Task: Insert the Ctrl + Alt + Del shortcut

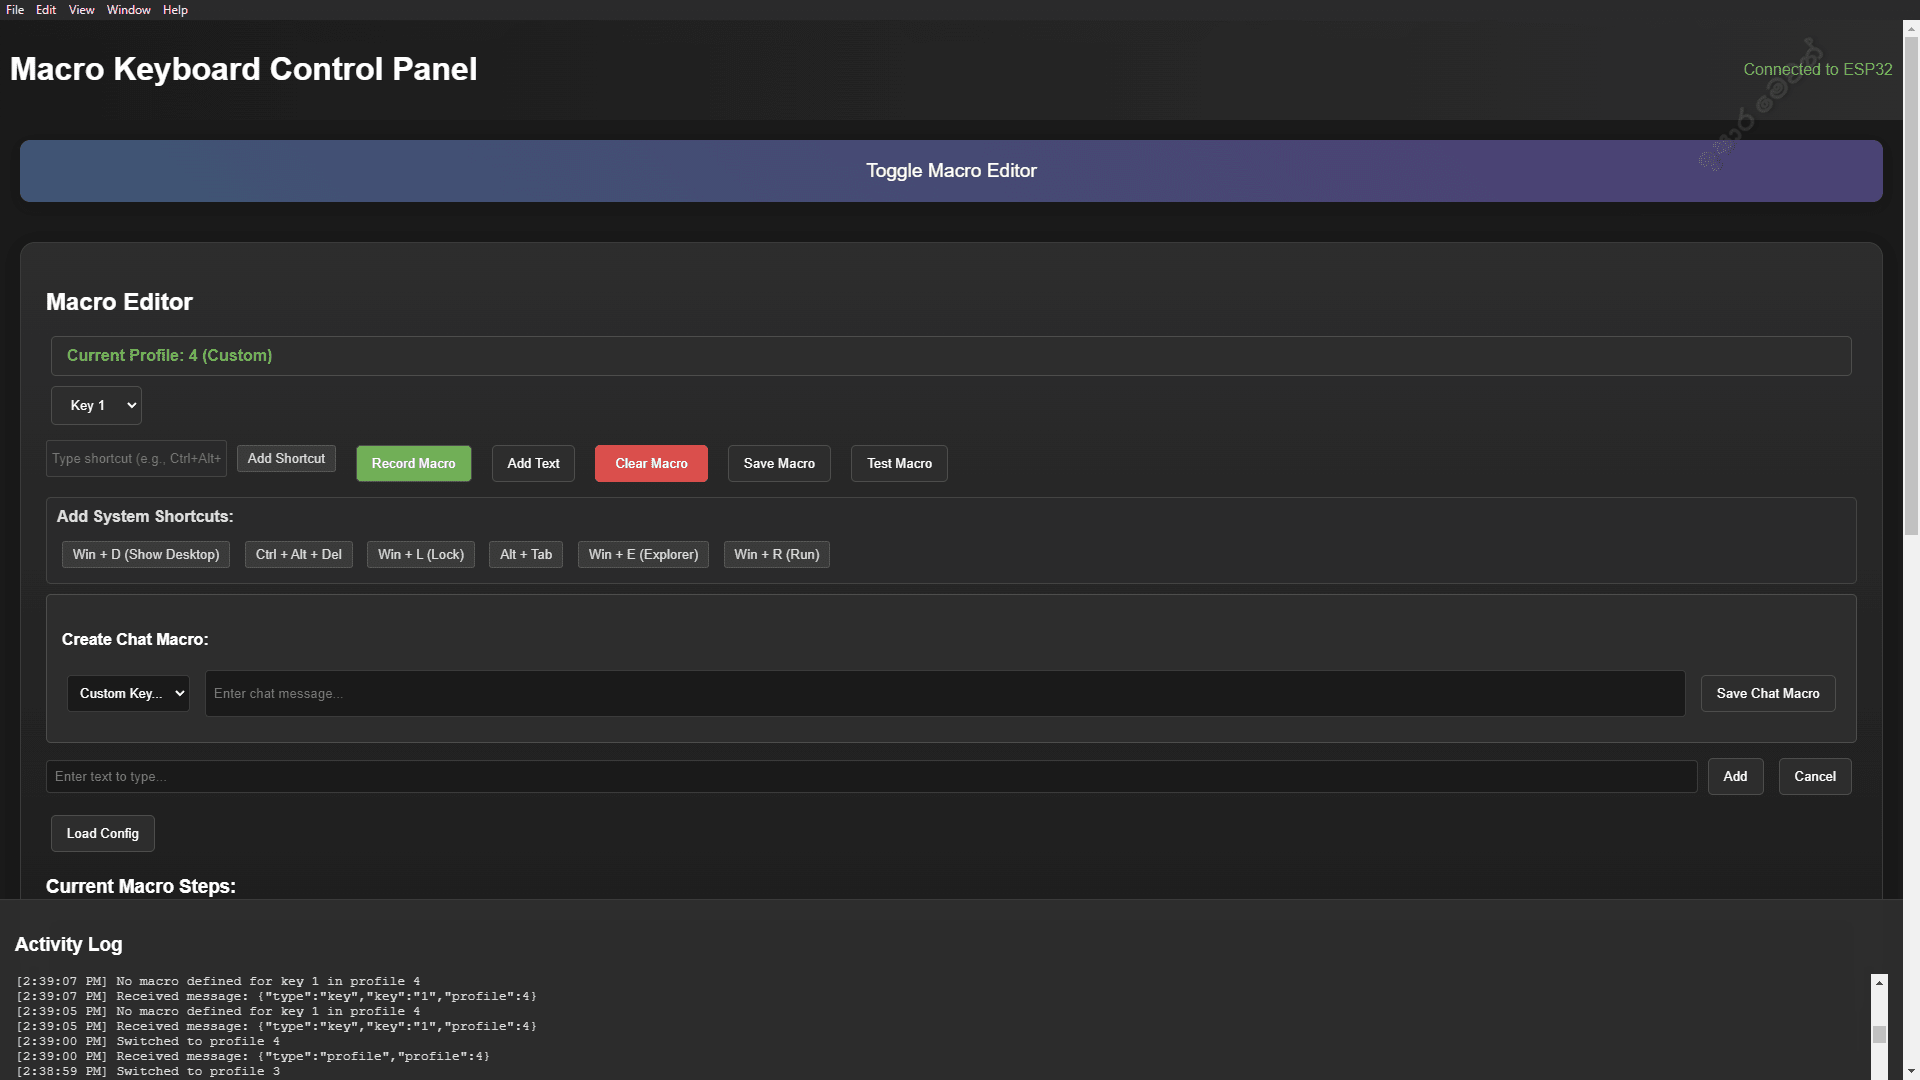Action: click(x=298, y=554)
